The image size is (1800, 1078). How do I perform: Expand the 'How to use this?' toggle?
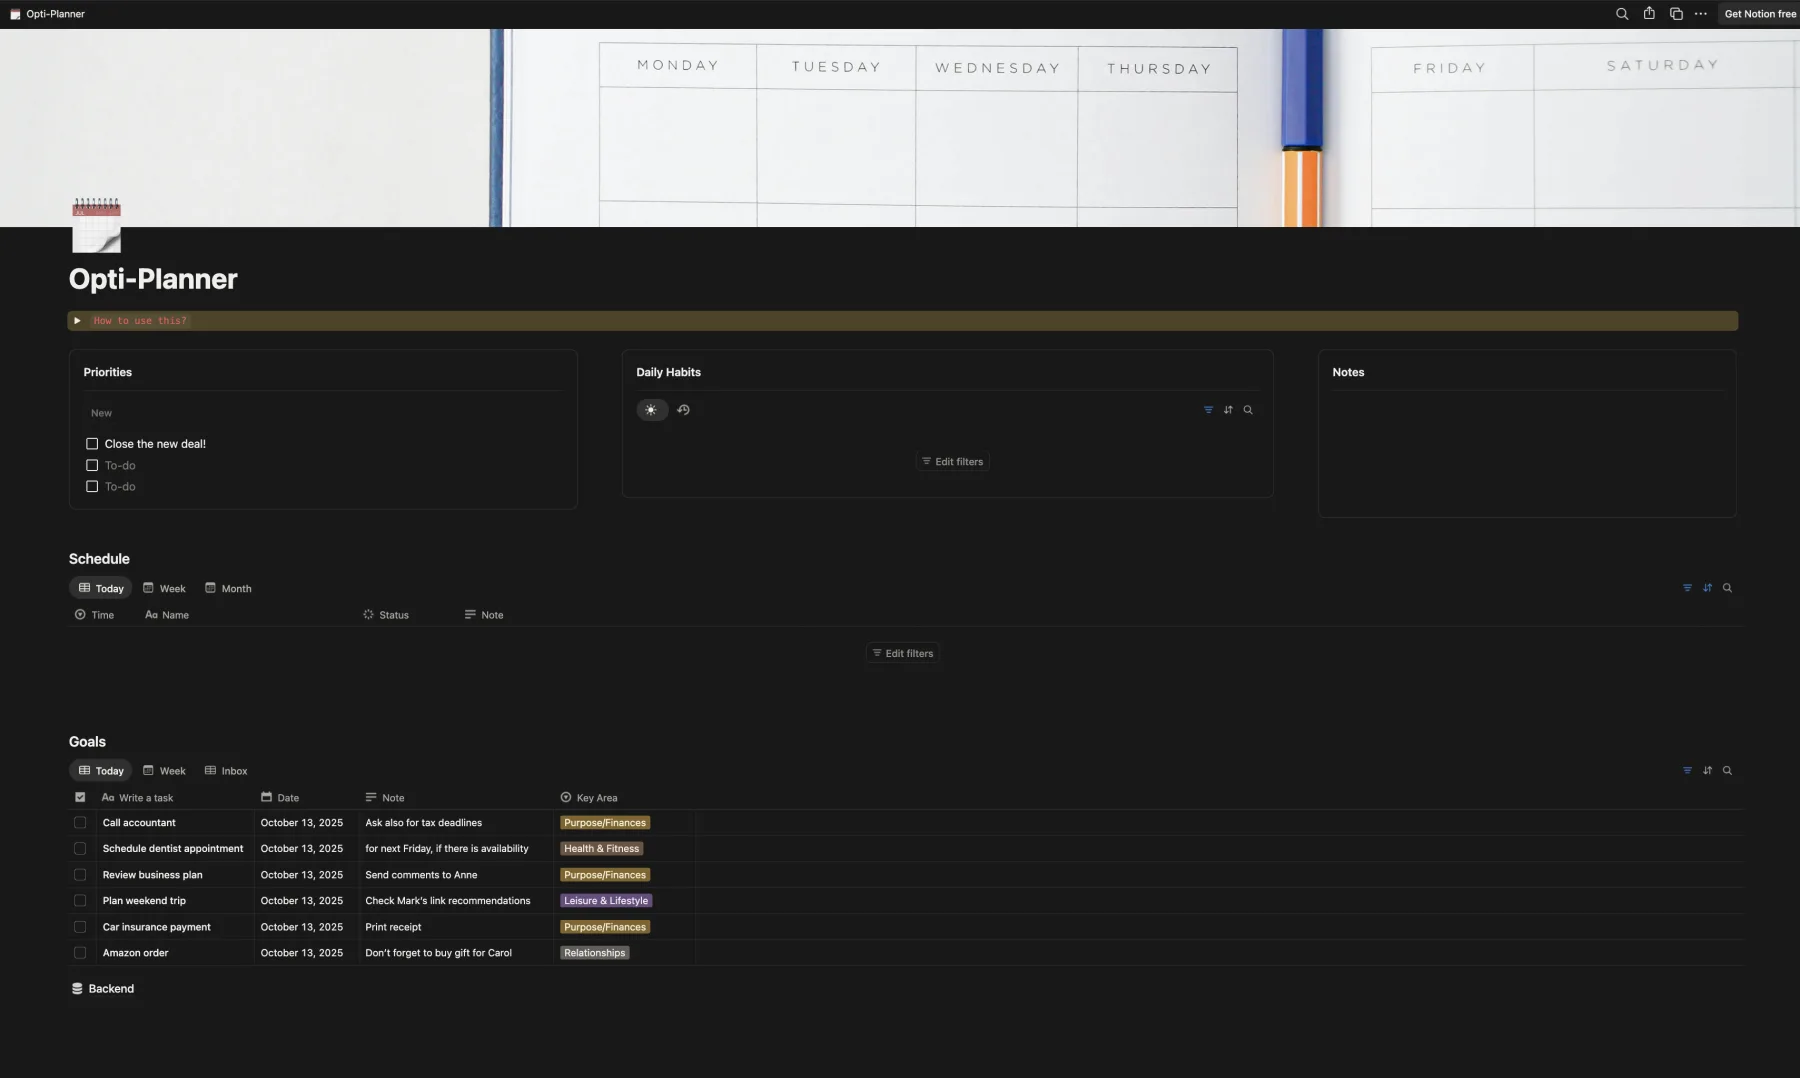pyautogui.click(x=77, y=321)
